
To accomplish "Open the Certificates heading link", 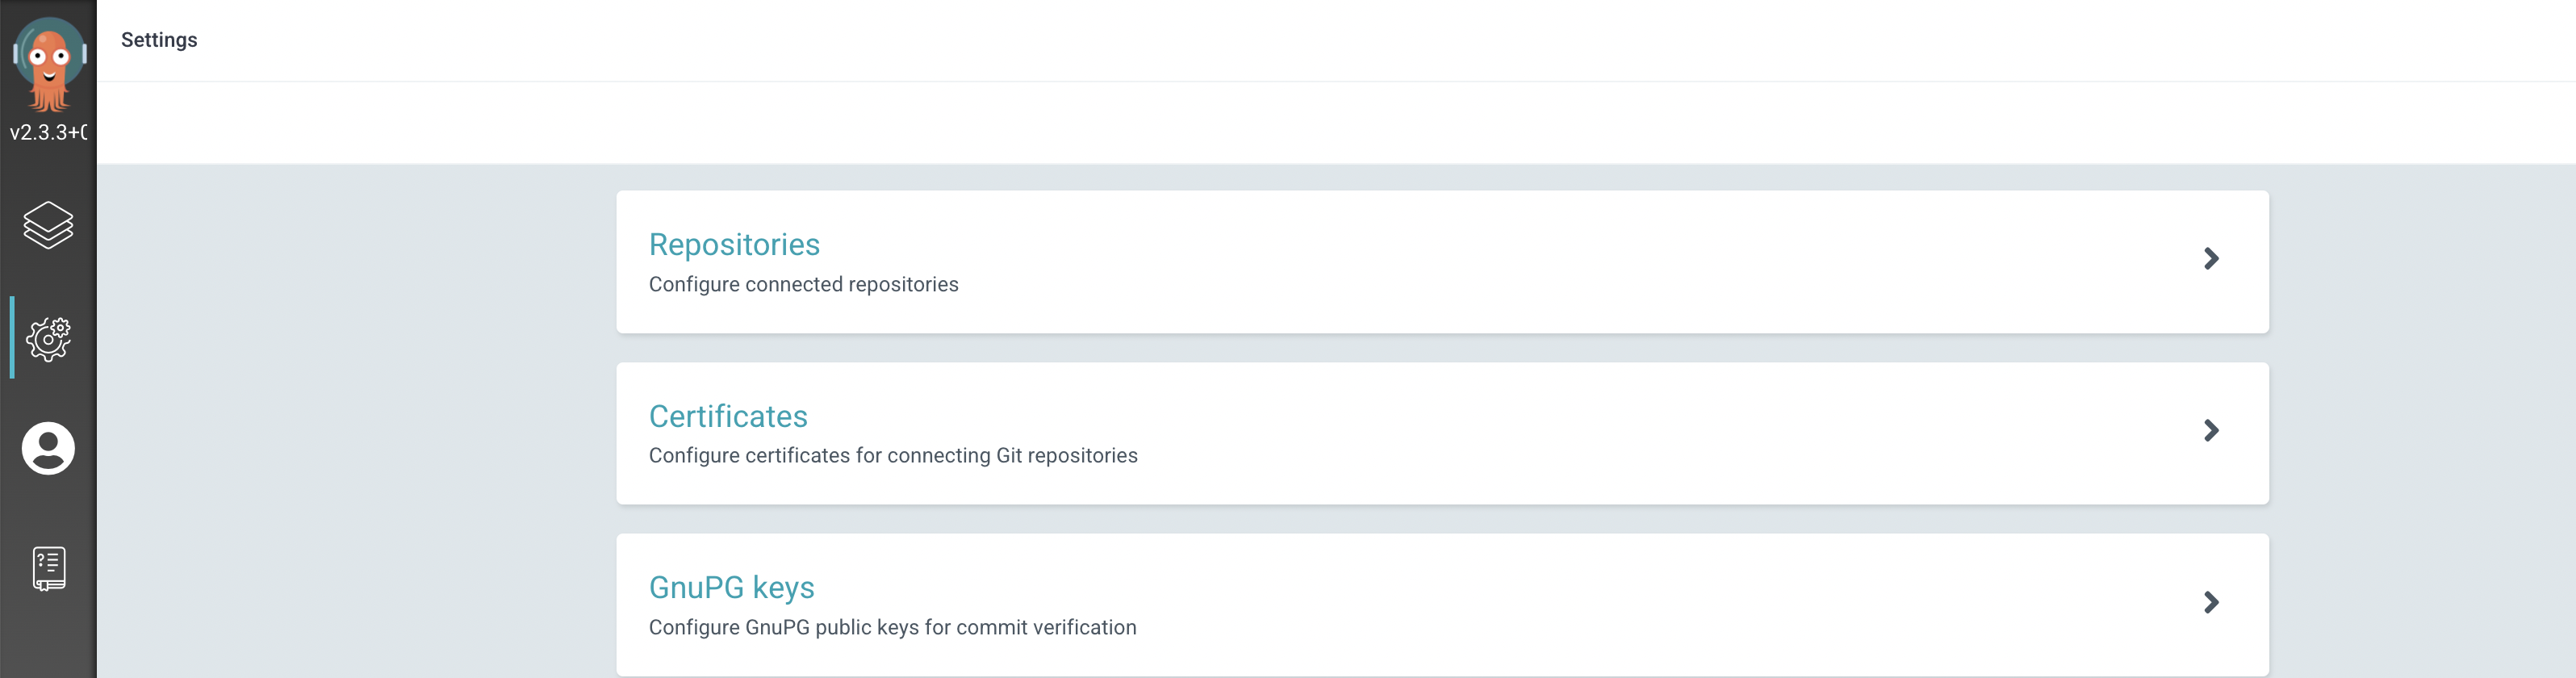I will pyautogui.click(x=728, y=416).
